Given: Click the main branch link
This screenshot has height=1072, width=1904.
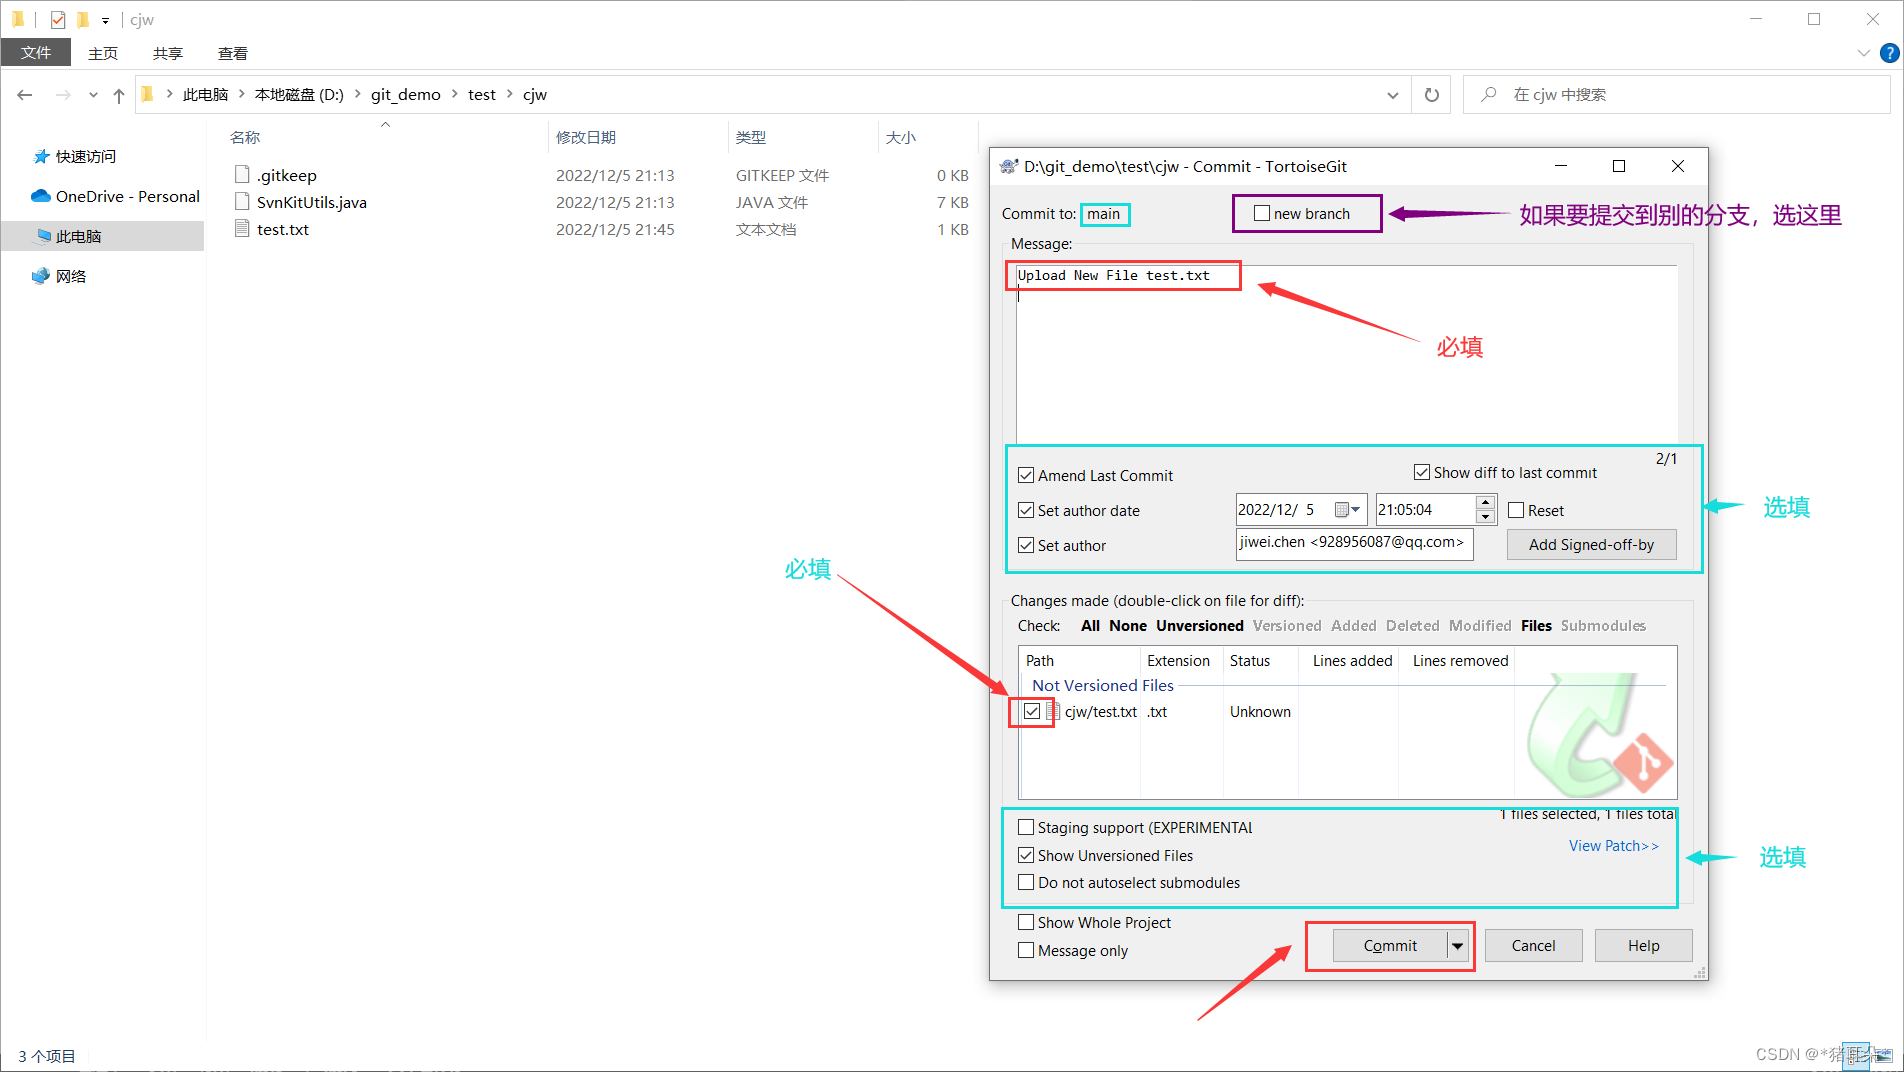Looking at the screenshot, I should pyautogui.click(x=1104, y=214).
